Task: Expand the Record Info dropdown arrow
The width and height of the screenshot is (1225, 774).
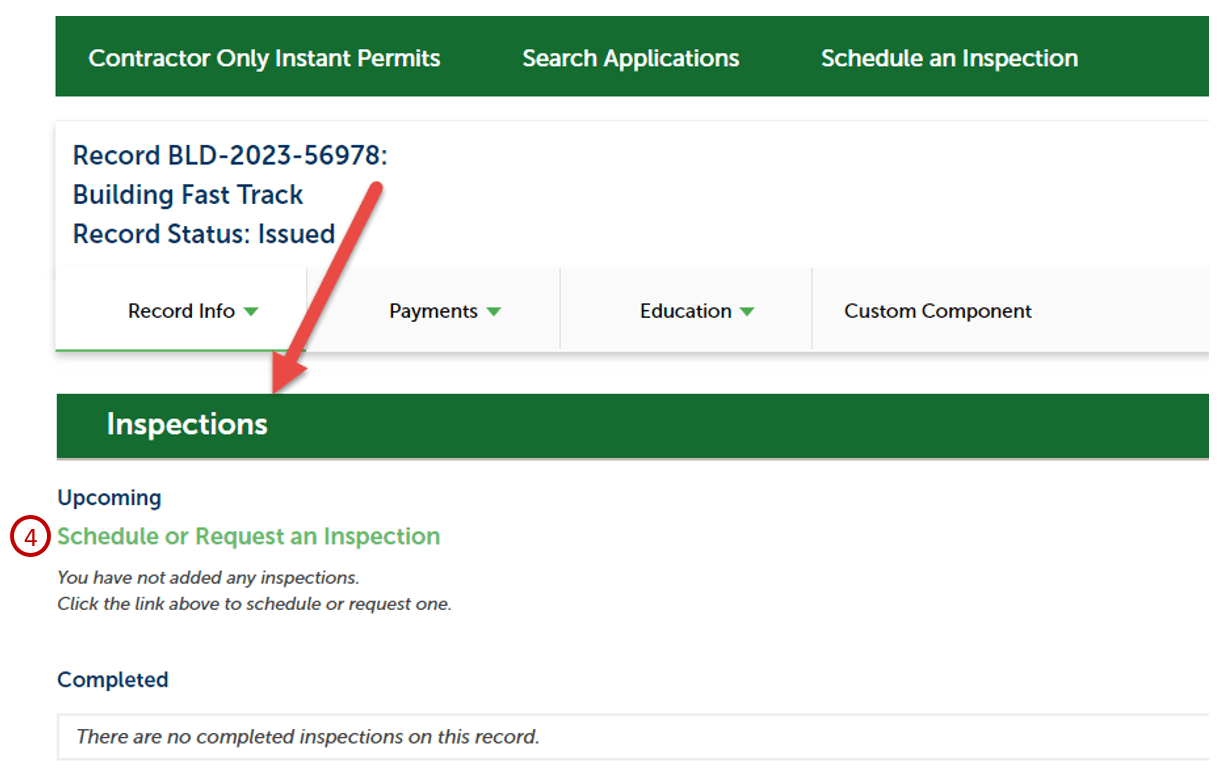Action: (x=251, y=312)
